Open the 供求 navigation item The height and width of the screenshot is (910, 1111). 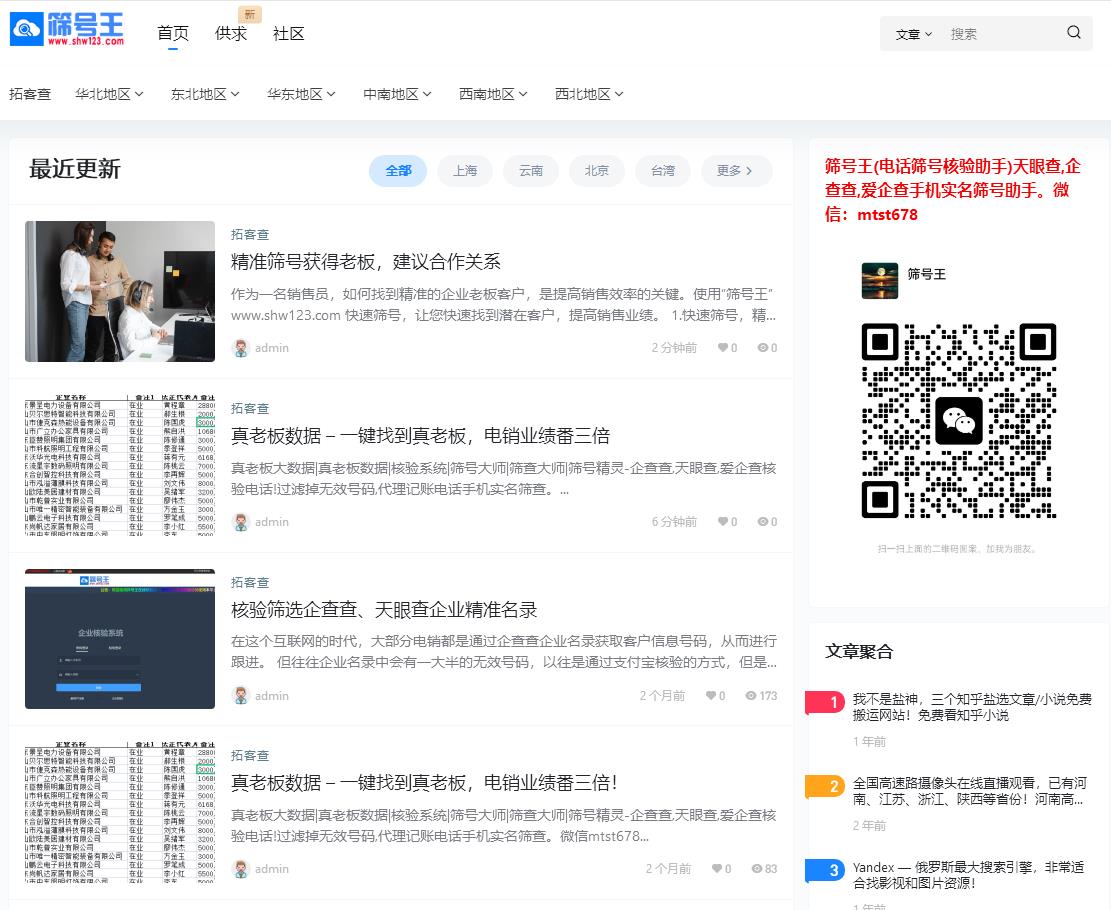[x=231, y=34]
